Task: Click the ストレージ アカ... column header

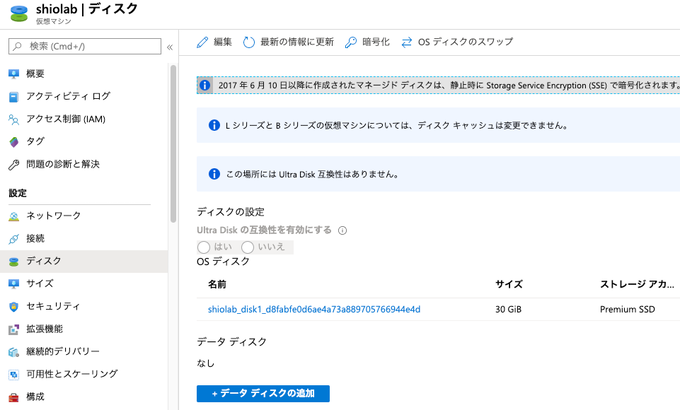Action: coord(637,285)
